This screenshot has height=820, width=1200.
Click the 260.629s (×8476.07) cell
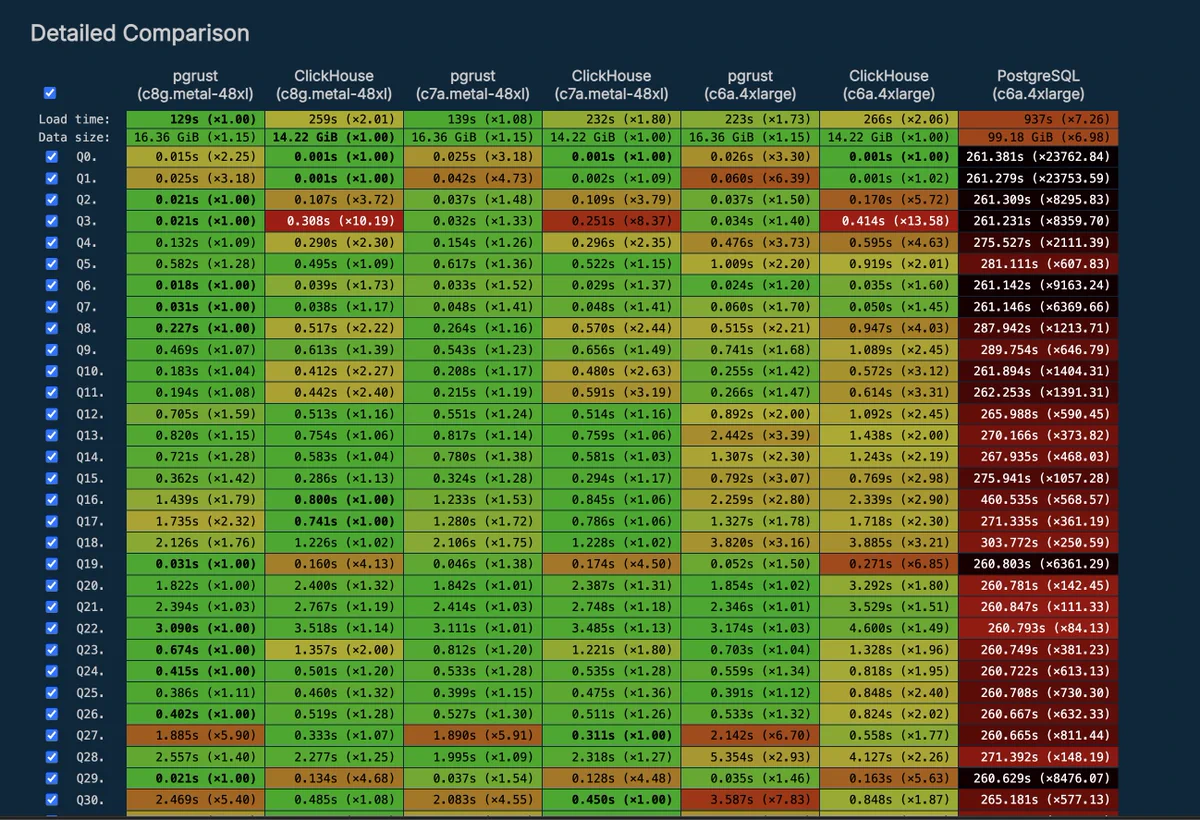point(1038,778)
